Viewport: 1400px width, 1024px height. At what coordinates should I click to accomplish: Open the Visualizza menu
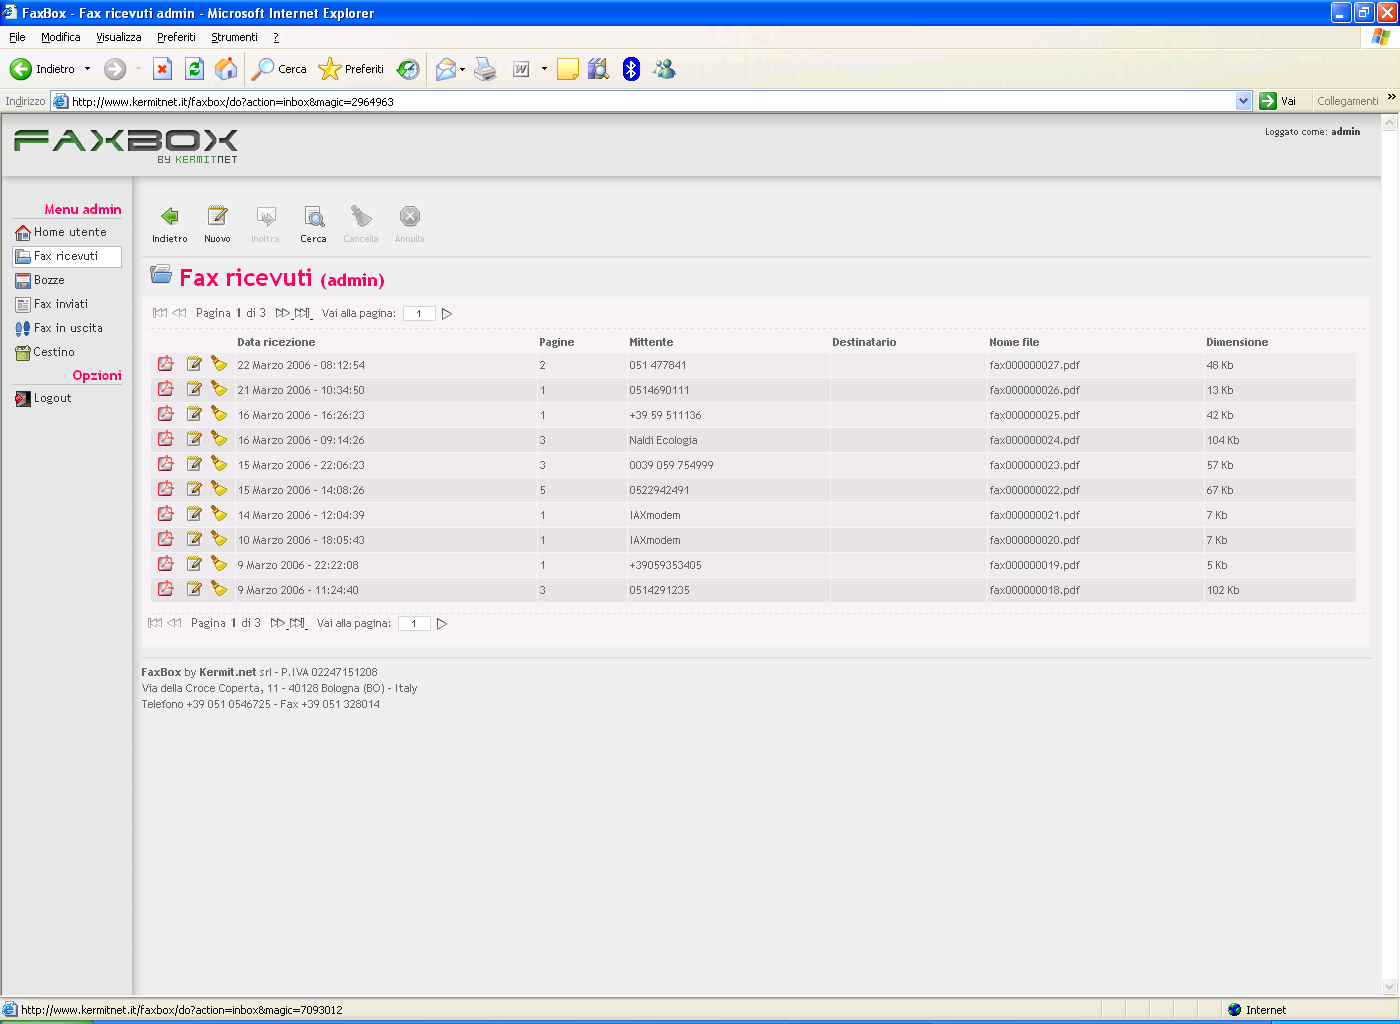tap(119, 37)
